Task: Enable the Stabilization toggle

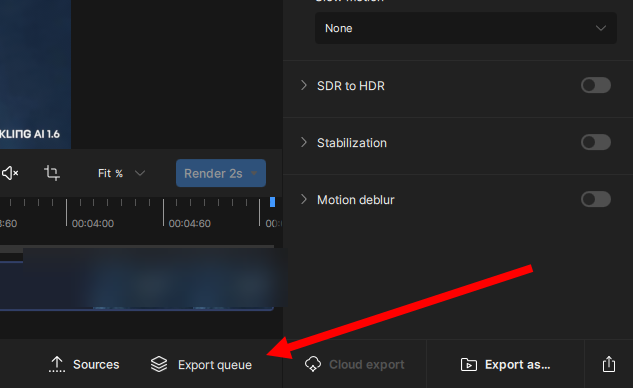Action: pyautogui.click(x=595, y=142)
